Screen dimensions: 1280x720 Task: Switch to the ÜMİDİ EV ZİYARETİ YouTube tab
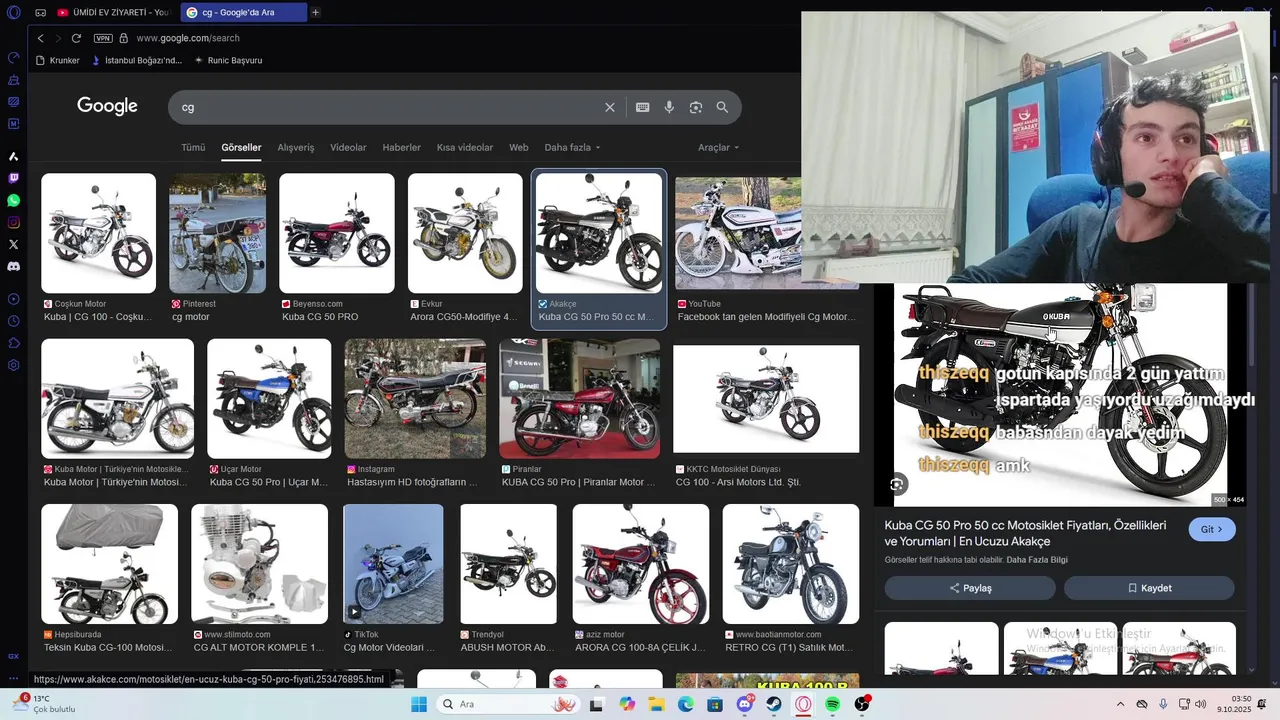(113, 13)
